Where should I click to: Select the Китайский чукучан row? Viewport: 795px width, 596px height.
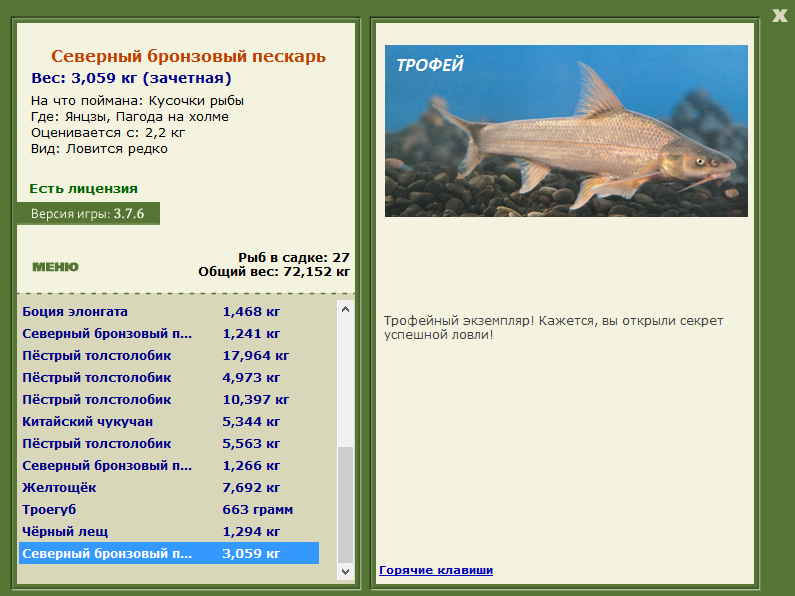(169, 422)
